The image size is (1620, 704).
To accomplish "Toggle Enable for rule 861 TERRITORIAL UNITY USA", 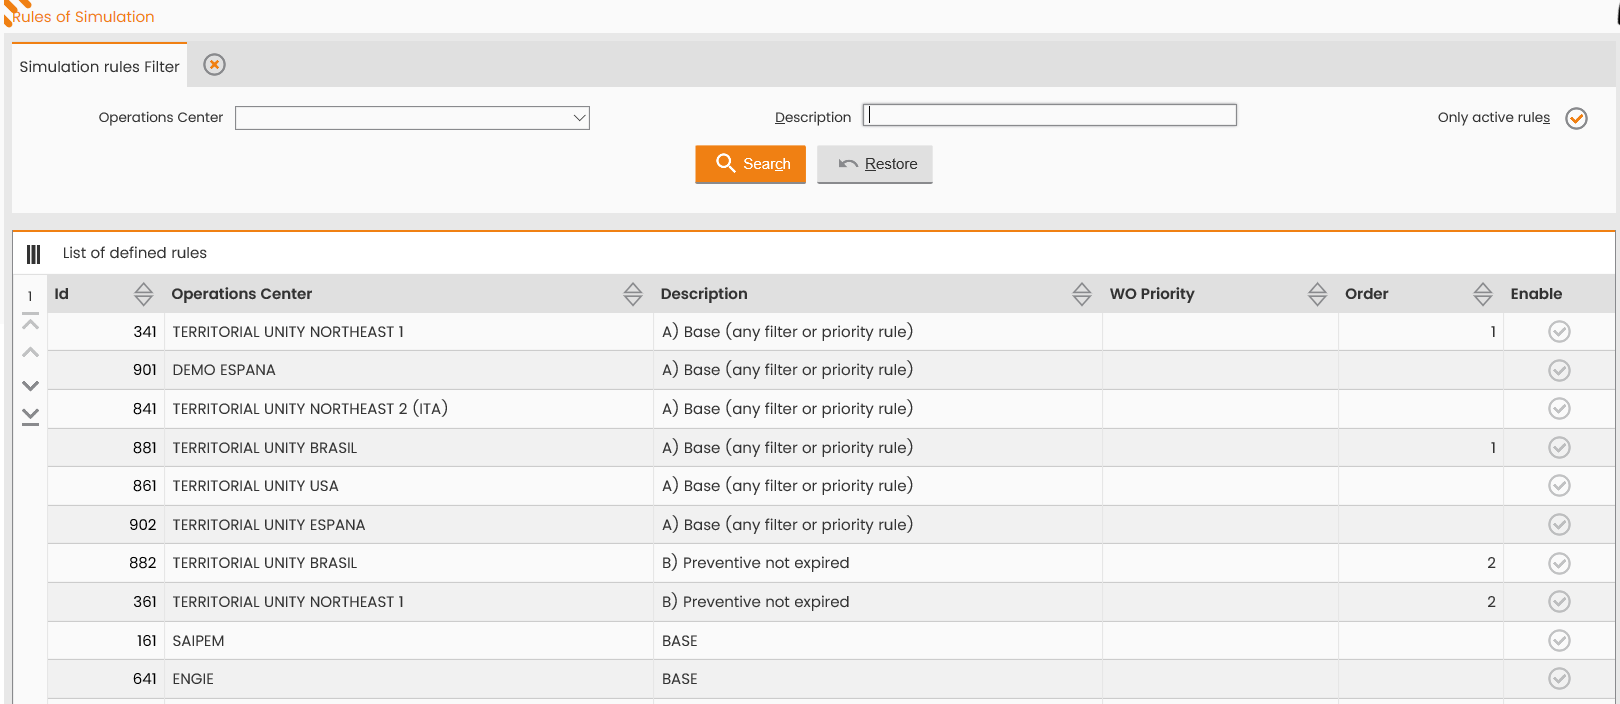I will pyautogui.click(x=1559, y=486).
